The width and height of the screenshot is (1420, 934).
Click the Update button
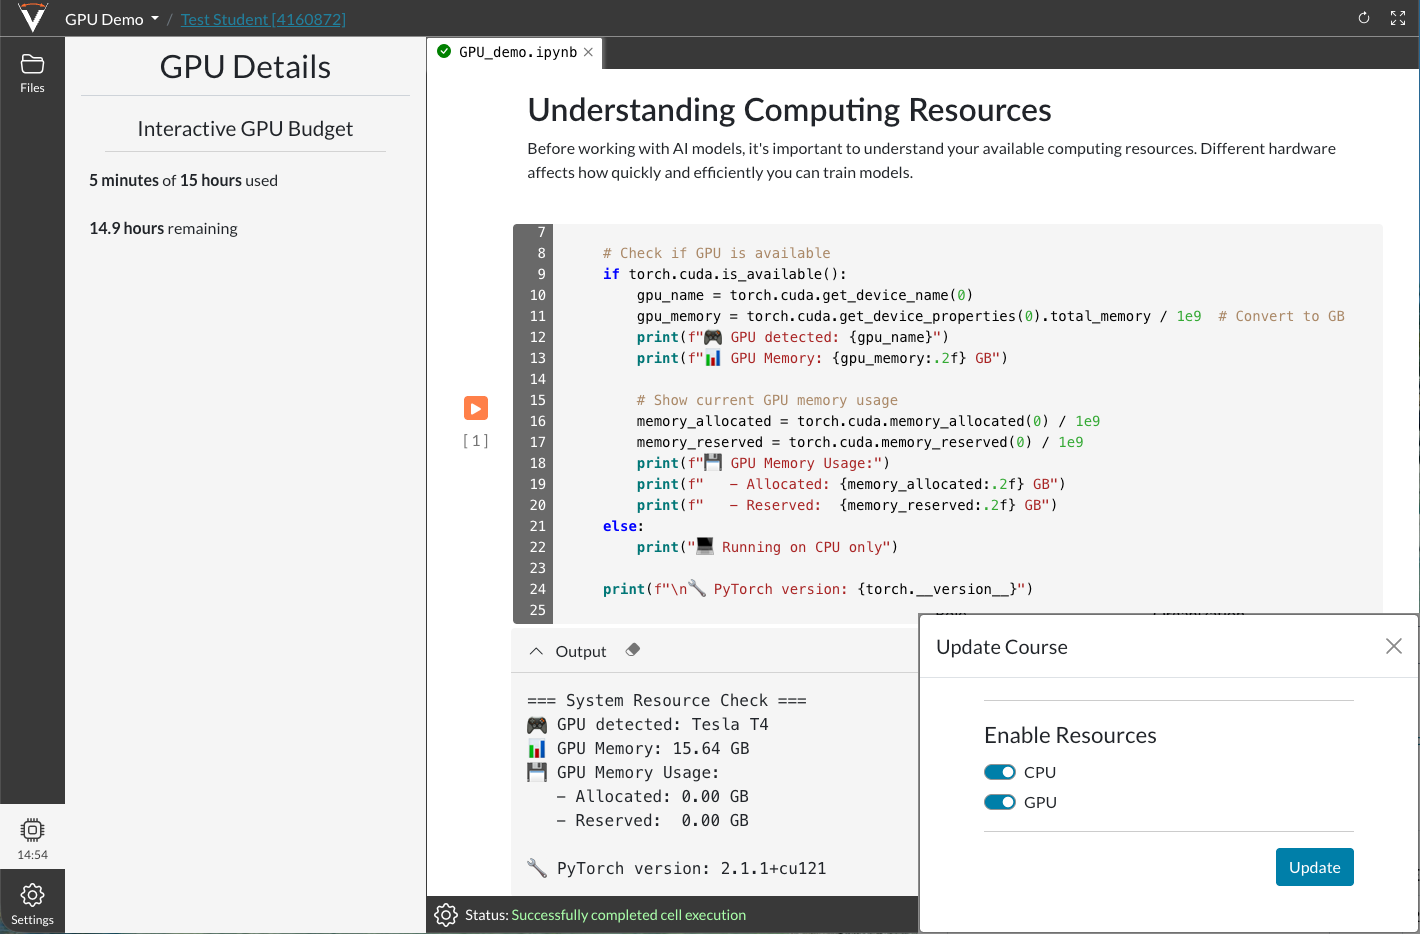(x=1314, y=867)
